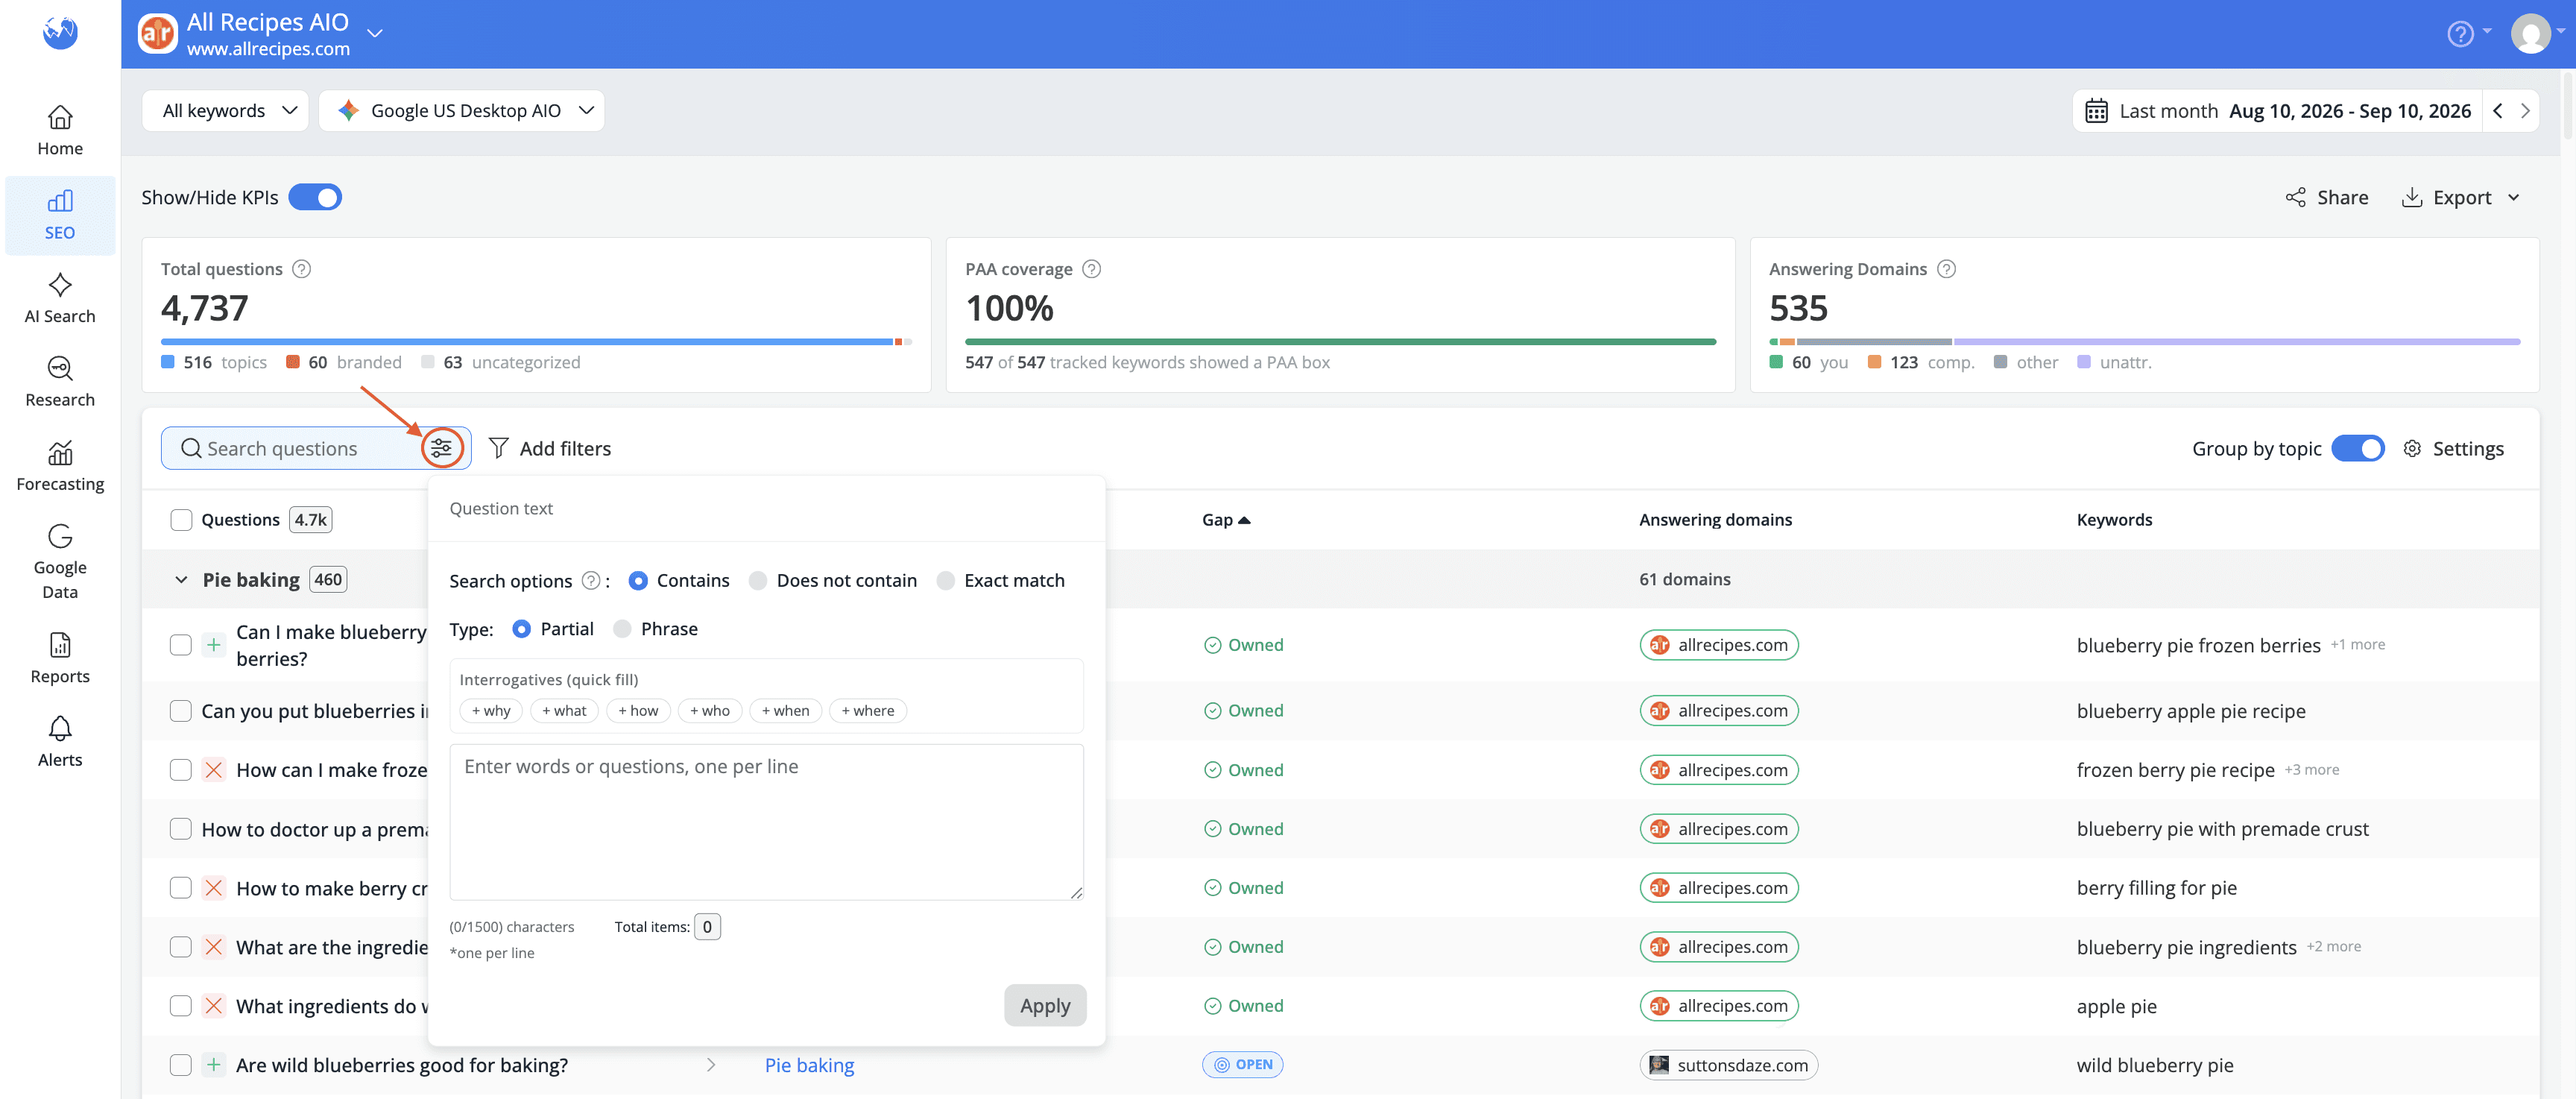
Task: Open the Home section in sidebar
Action: click(60, 130)
